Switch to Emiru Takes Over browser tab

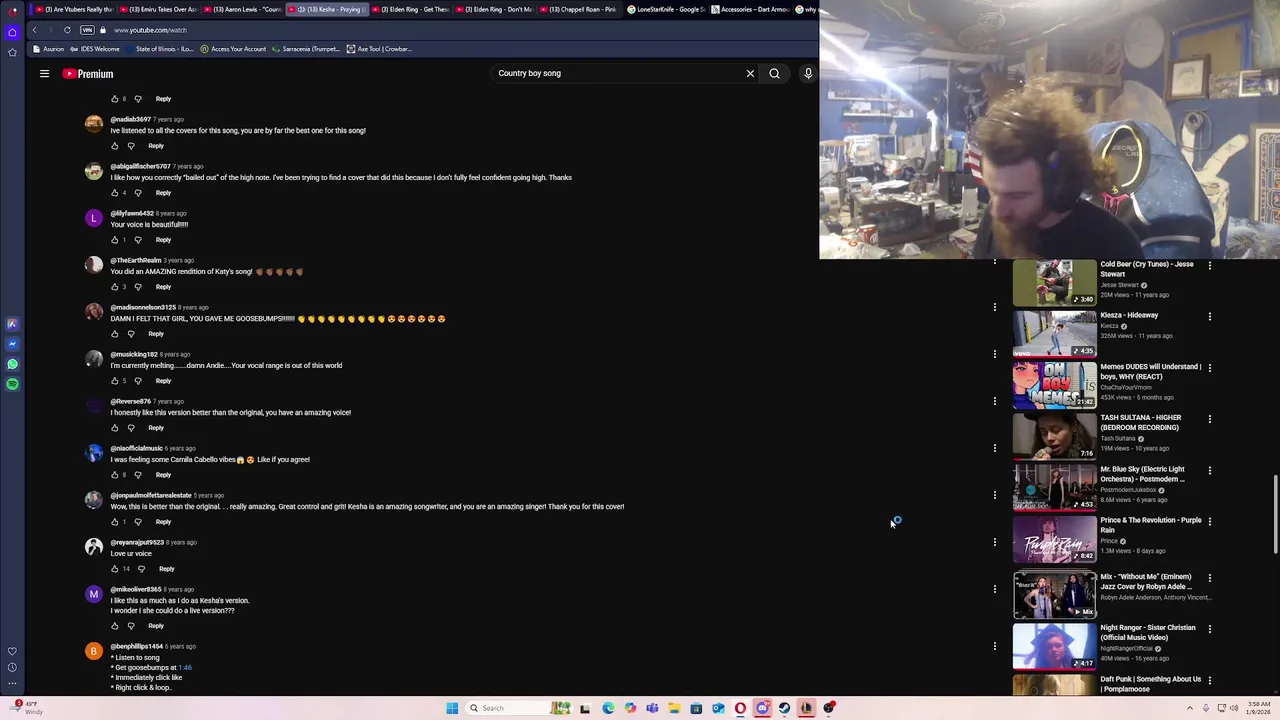(x=157, y=9)
